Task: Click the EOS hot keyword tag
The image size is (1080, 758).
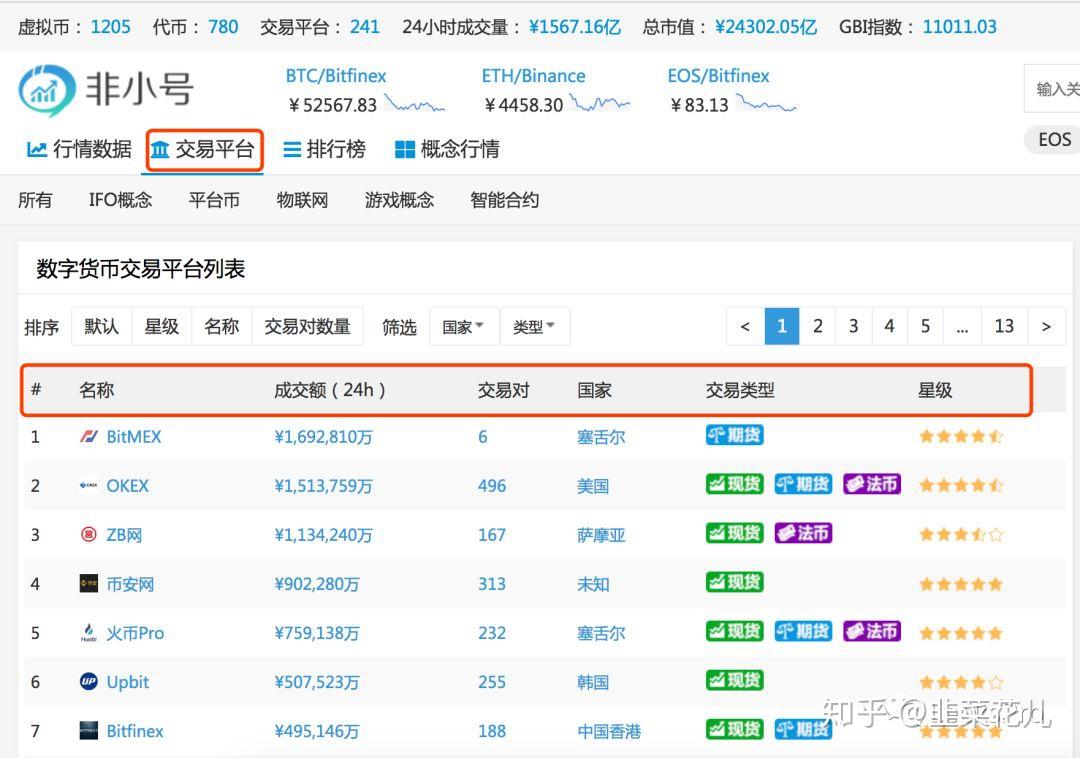Action: point(1054,140)
